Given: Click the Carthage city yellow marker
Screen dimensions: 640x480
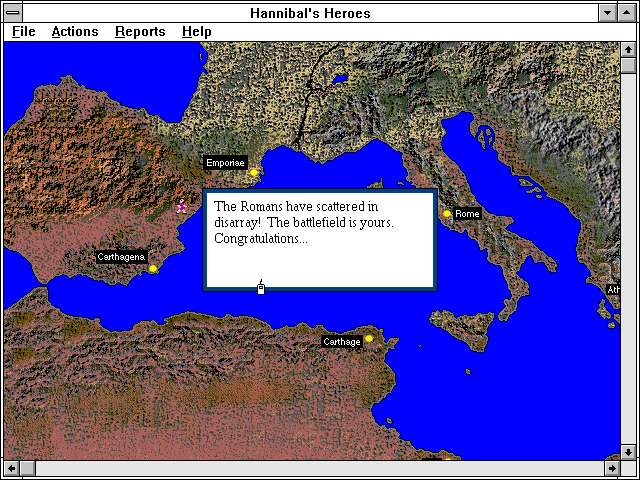Looking at the screenshot, I should click(369, 339).
